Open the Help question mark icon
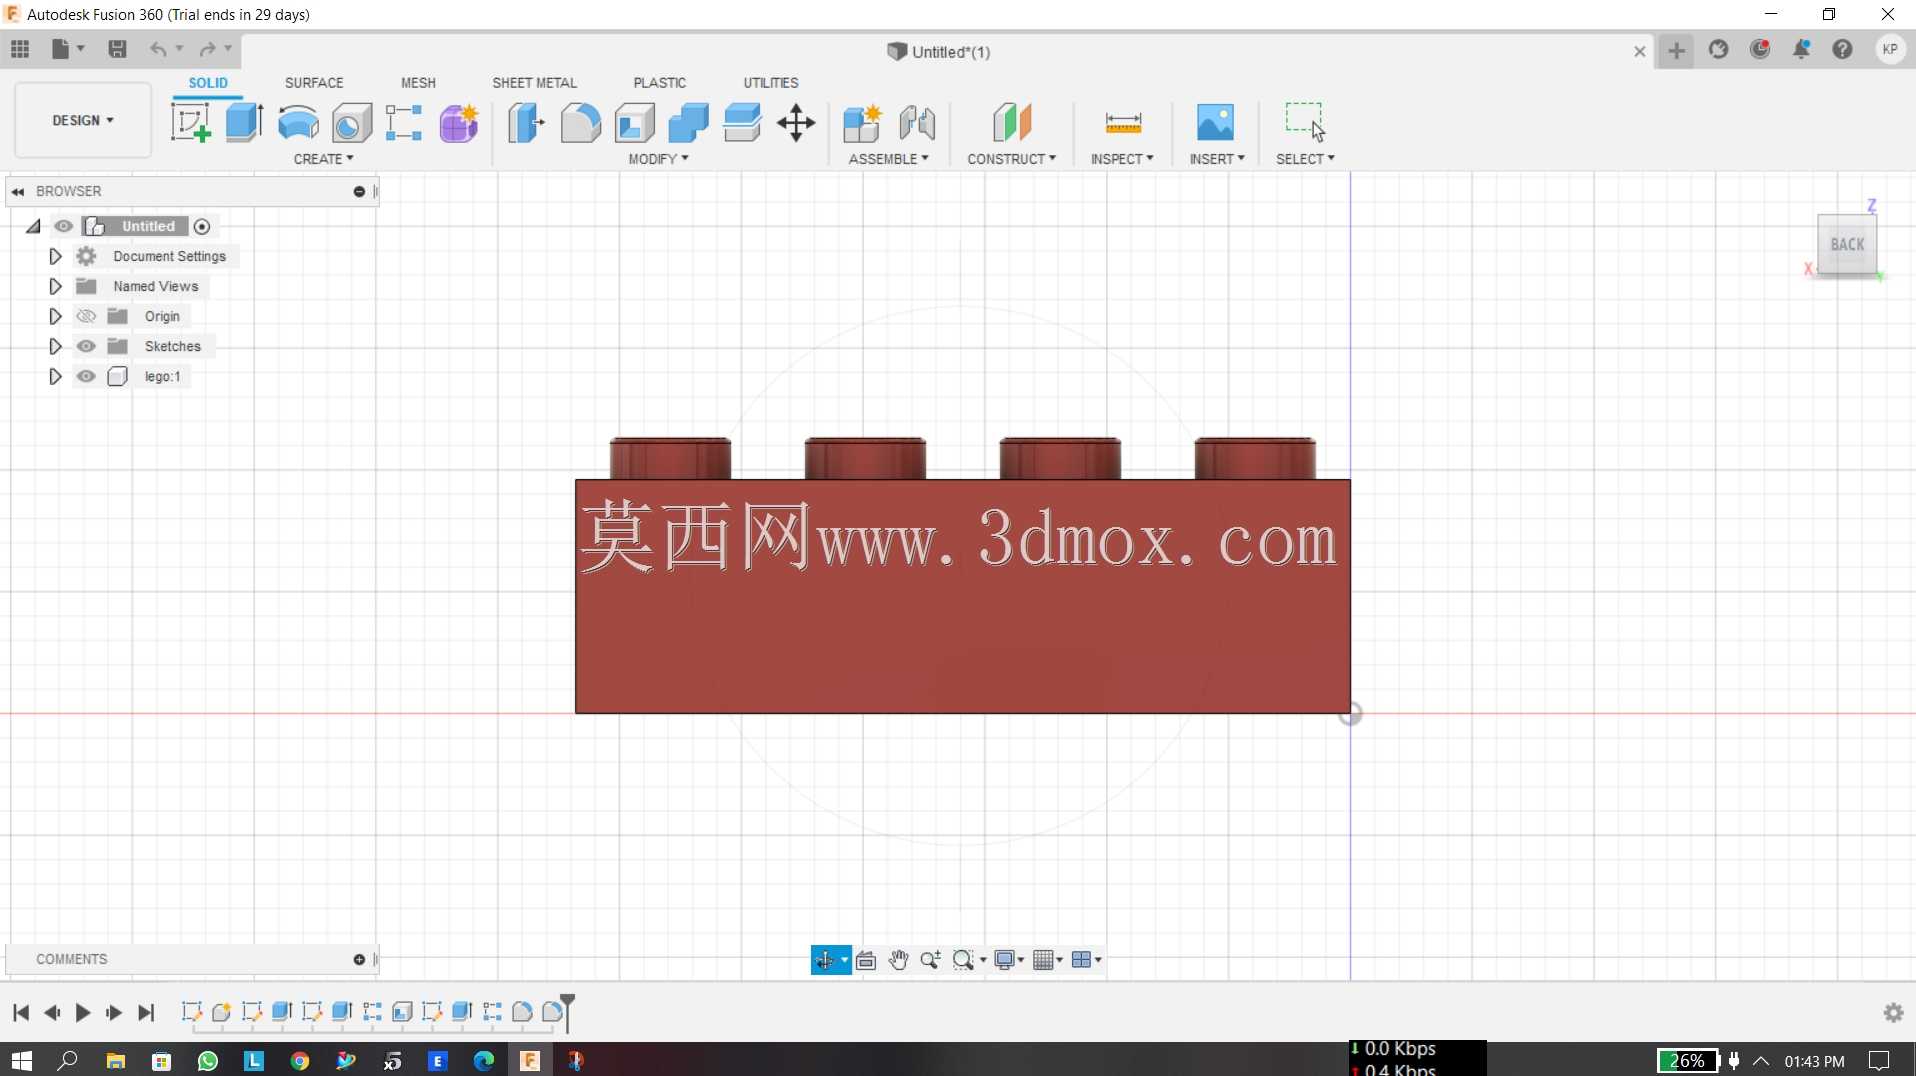This screenshot has height=1076, width=1916. click(x=1842, y=50)
